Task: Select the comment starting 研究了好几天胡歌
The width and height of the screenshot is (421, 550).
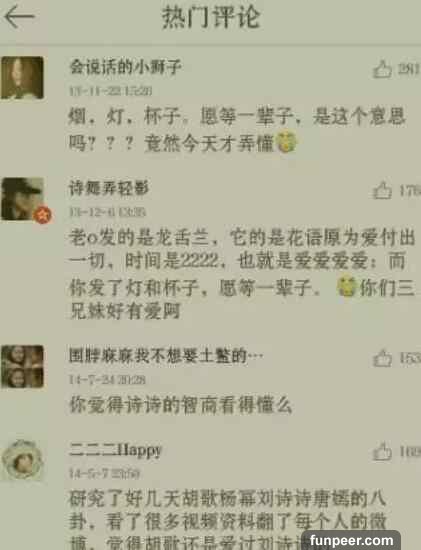Action: tap(228, 519)
